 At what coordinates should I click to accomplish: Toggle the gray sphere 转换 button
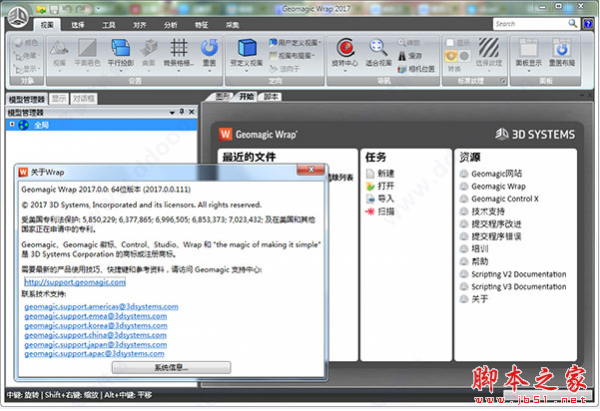(x=464, y=56)
